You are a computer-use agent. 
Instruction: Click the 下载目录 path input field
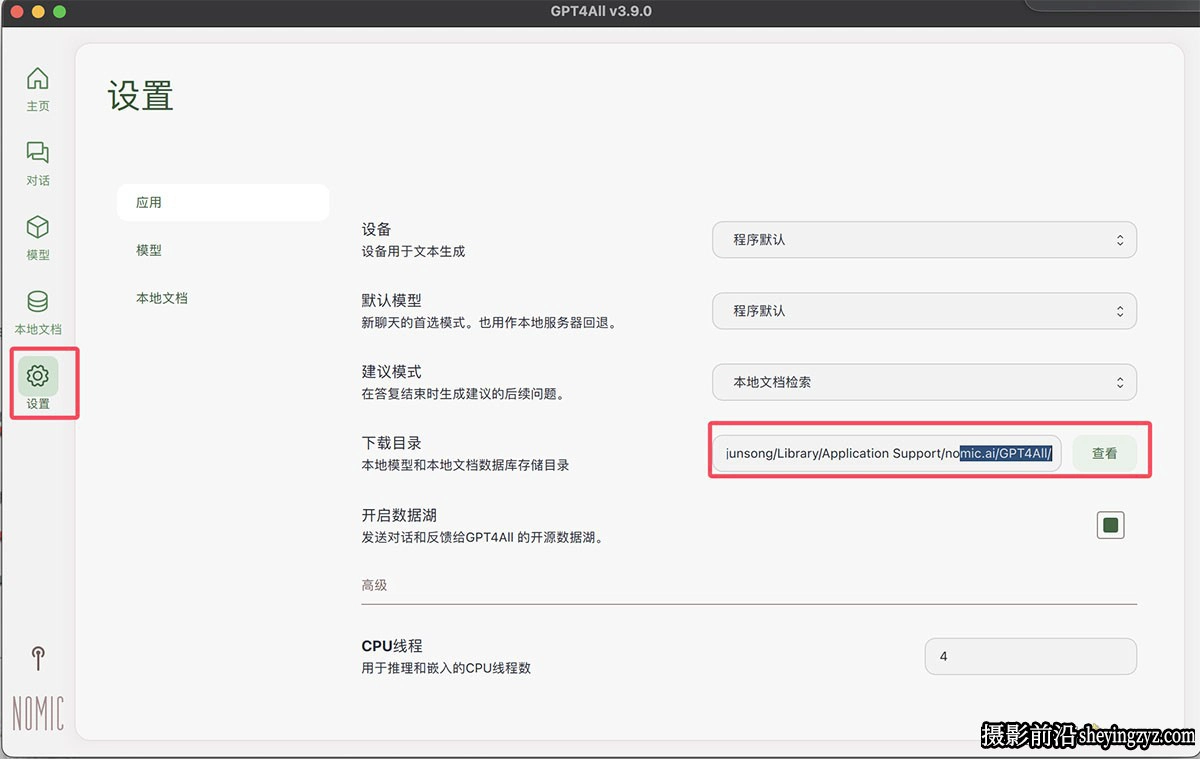point(887,453)
